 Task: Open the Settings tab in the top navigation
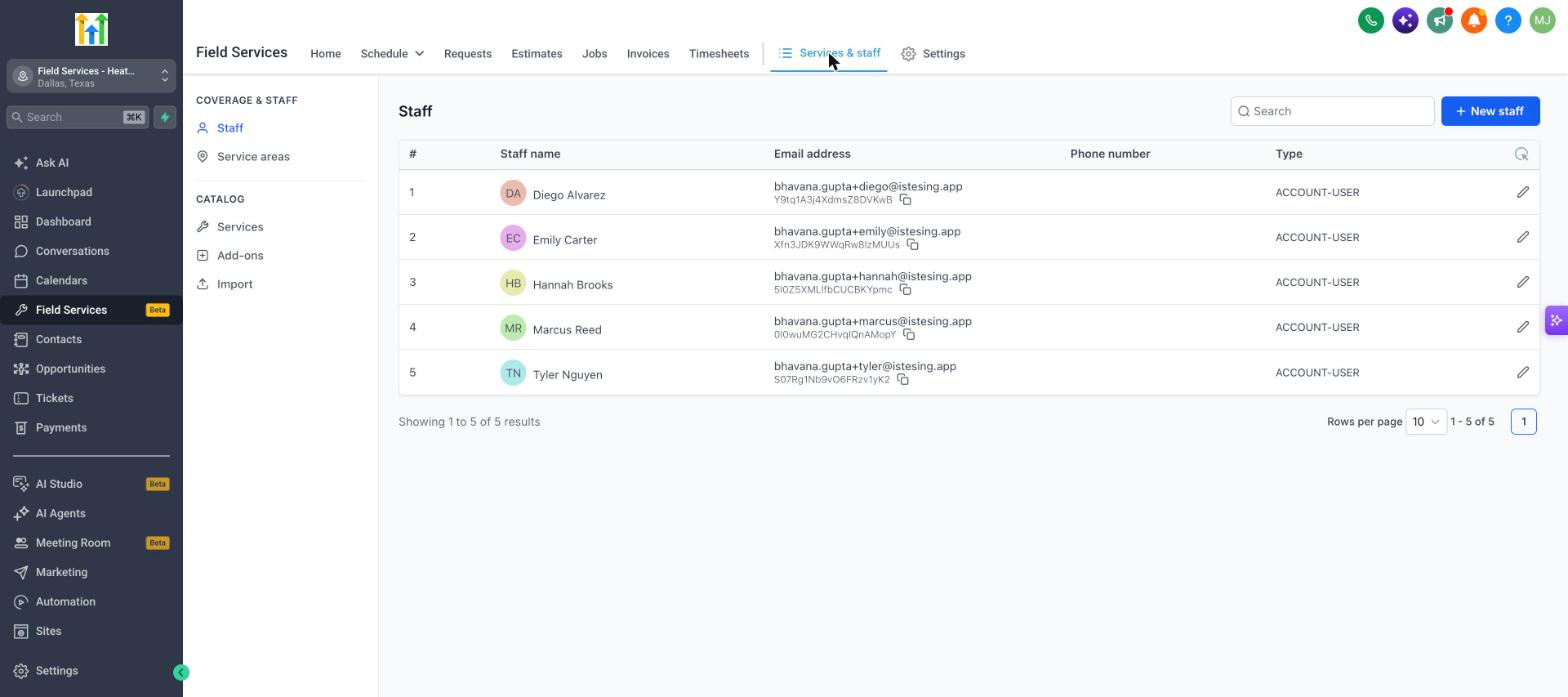(x=933, y=54)
